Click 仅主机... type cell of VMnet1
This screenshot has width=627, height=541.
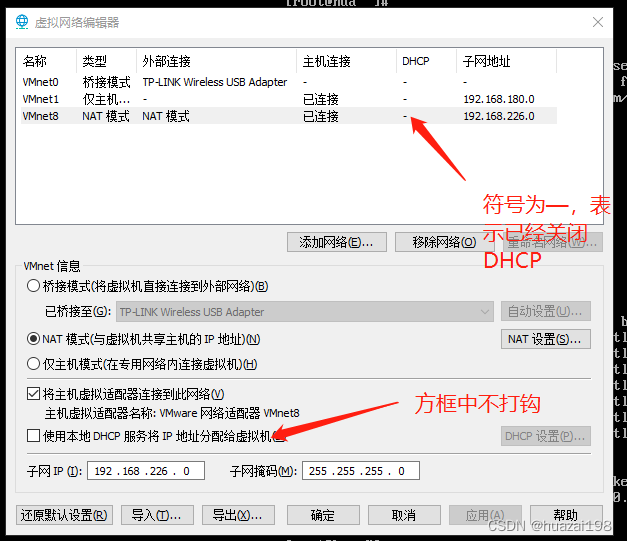[106, 99]
